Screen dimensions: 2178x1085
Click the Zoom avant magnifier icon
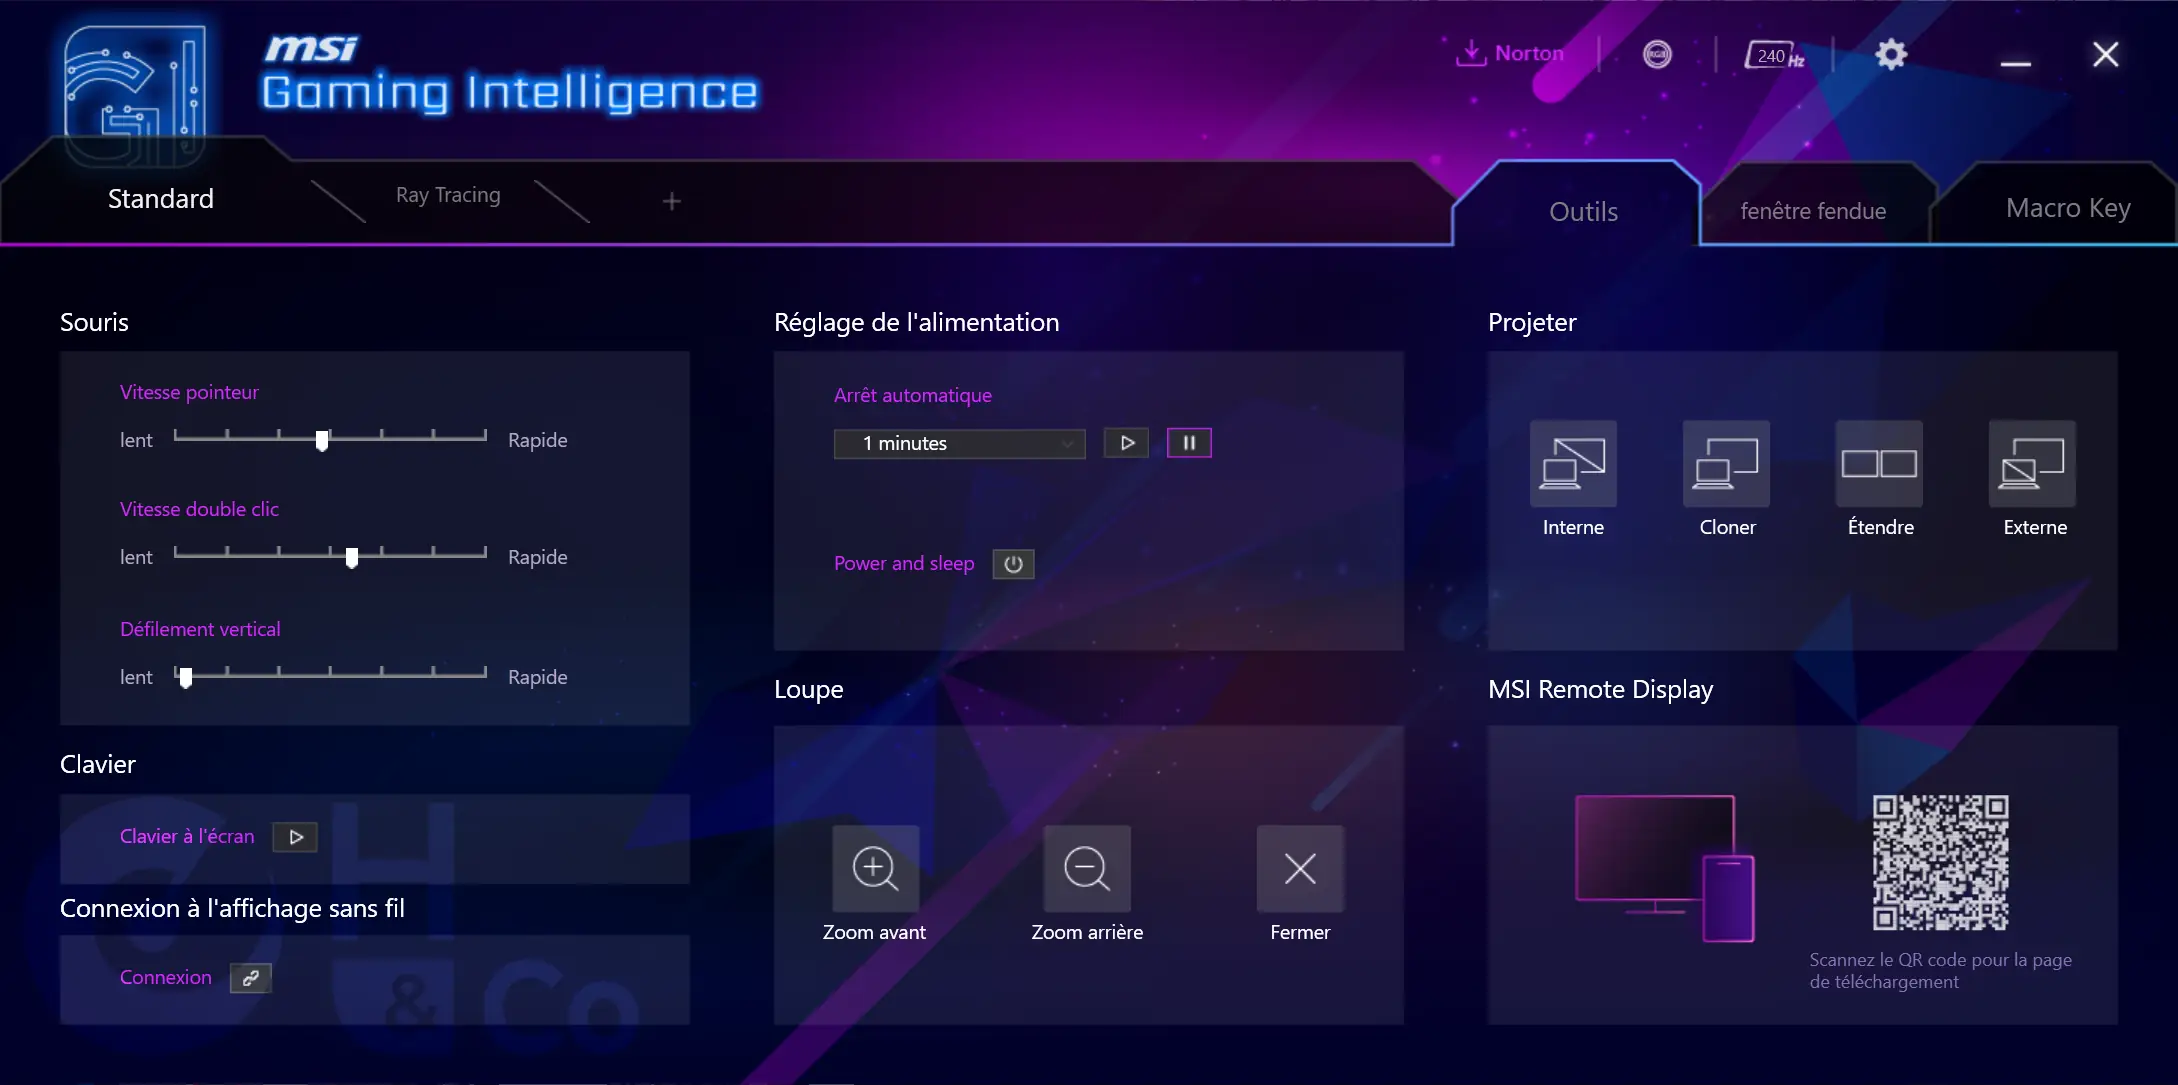click(874, 868)
